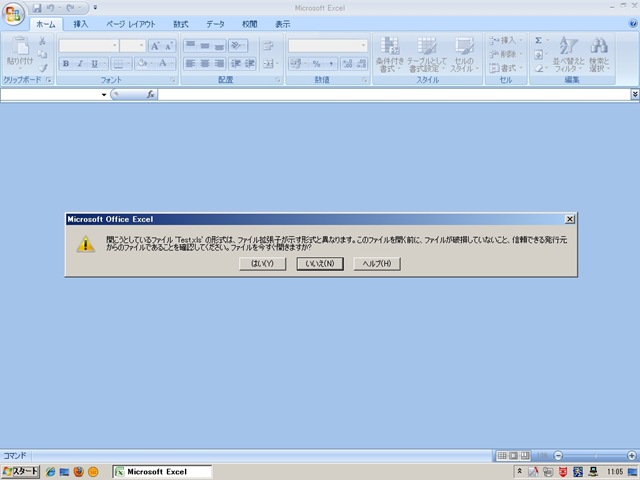
Task: Click the Percent Style icon
Action: (316, 64)
